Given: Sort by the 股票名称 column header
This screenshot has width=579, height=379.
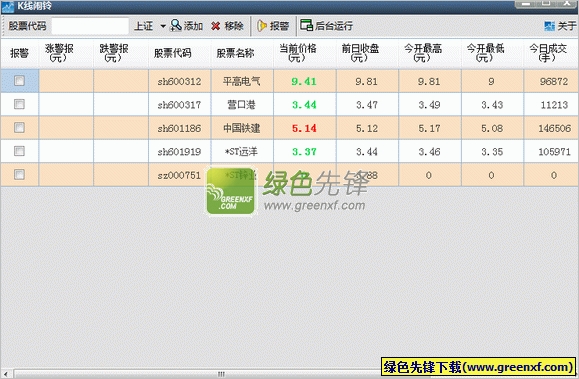Looking at the screenshot, I should tap(242, 53).
